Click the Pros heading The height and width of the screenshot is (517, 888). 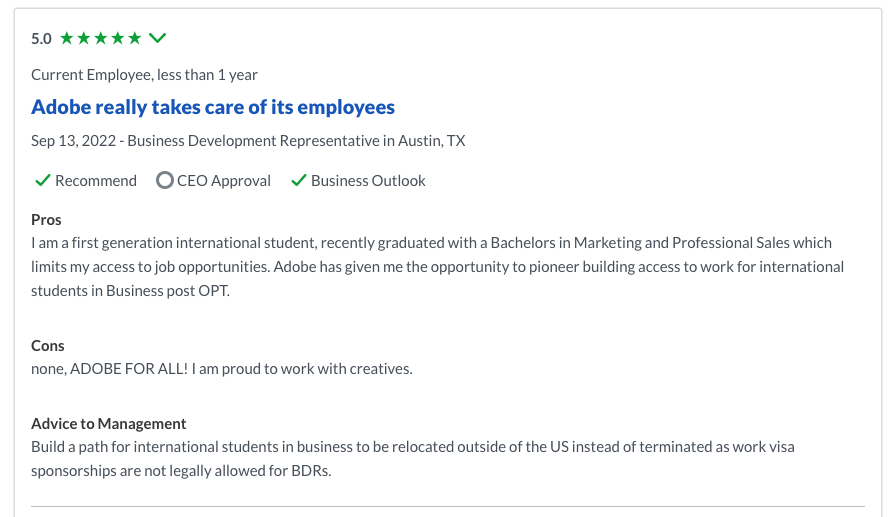46,220
